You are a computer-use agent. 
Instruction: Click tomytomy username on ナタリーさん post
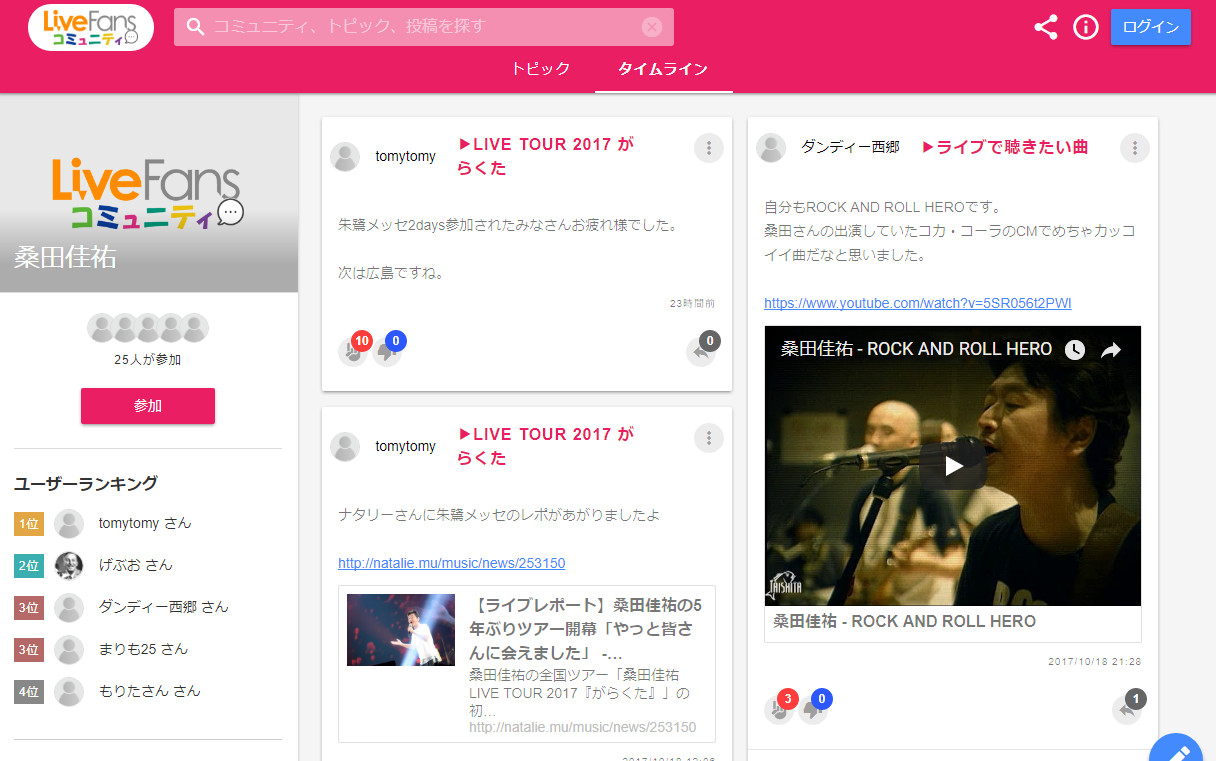(x=405, y=447)
